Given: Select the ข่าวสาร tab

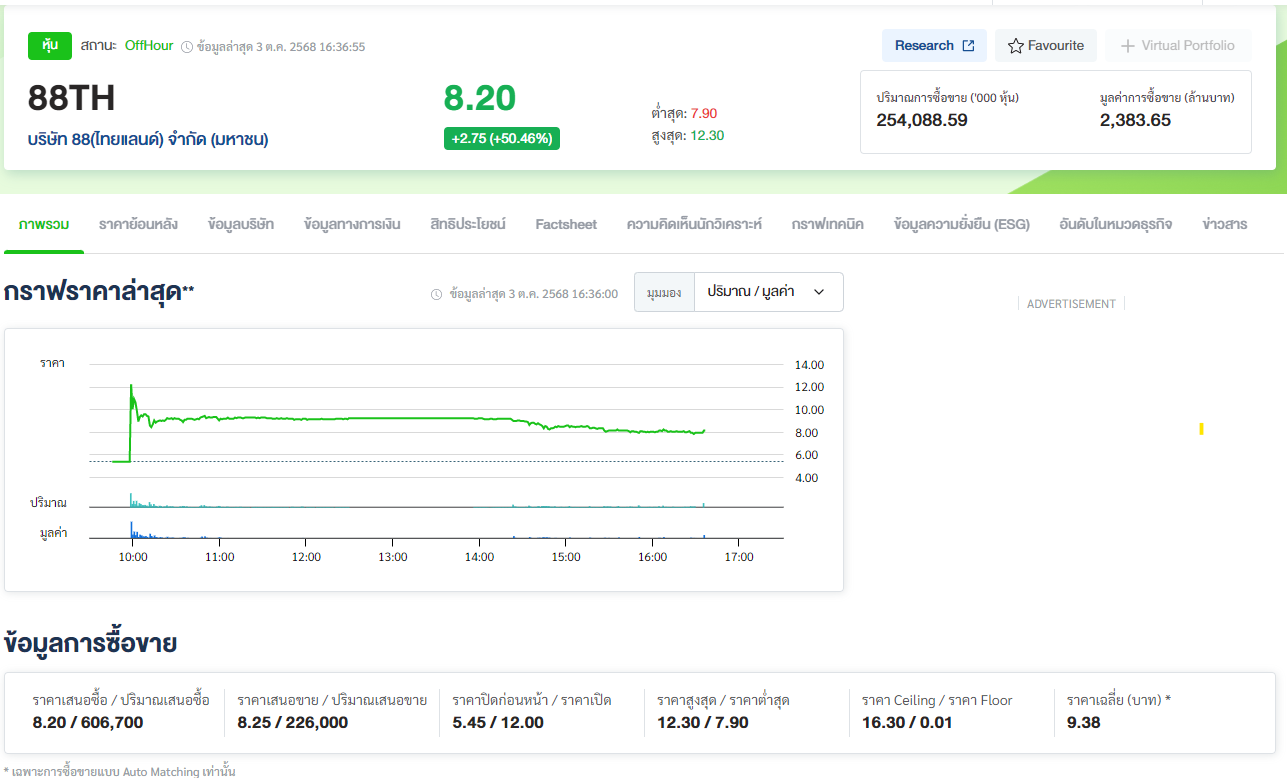Looking at the screenshot, I should point(1224,224).
